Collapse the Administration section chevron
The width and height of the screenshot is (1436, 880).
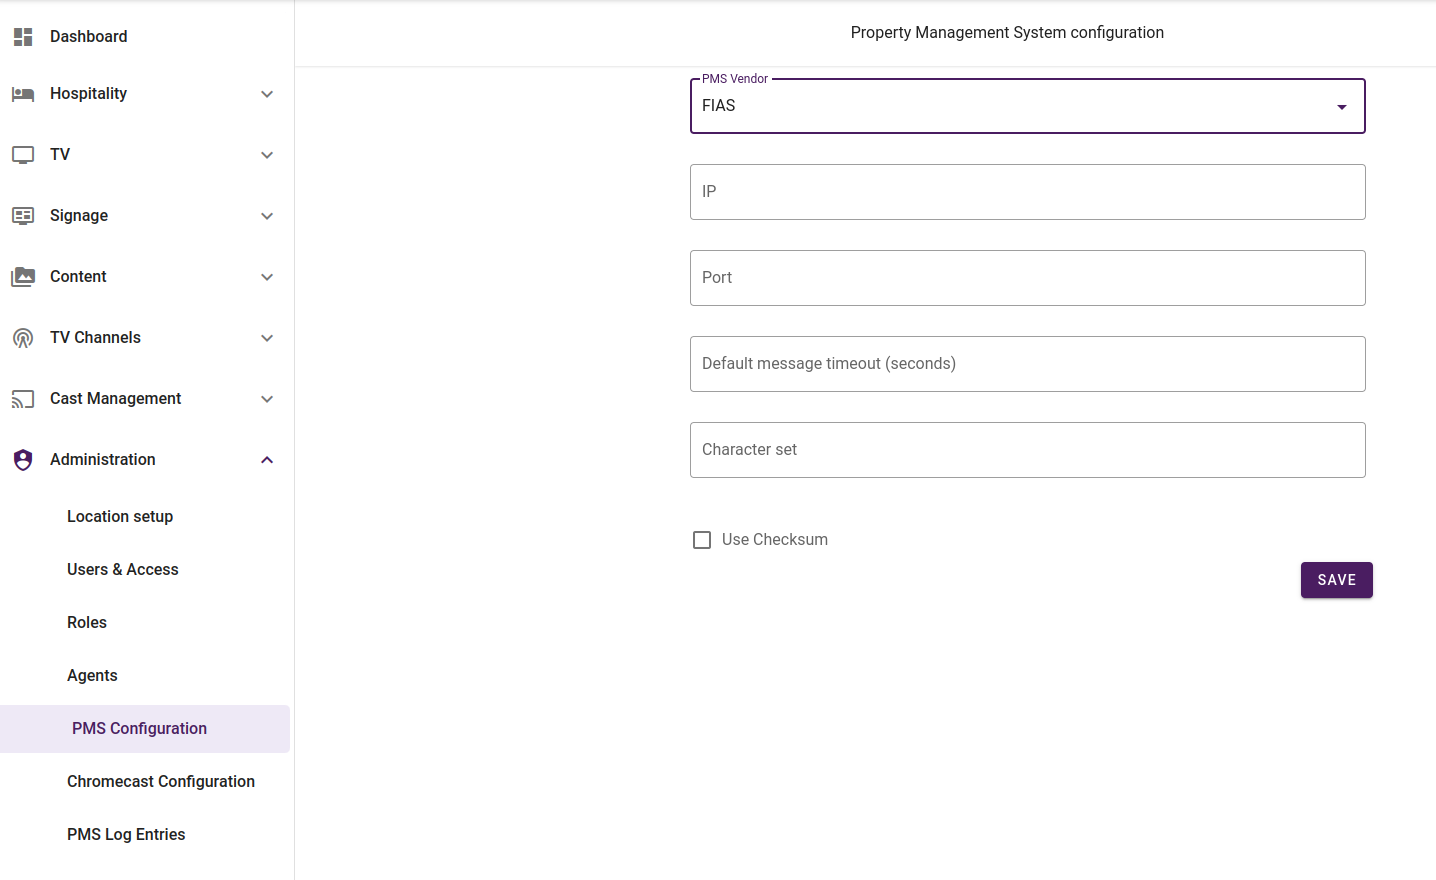(x=267, y=460)
